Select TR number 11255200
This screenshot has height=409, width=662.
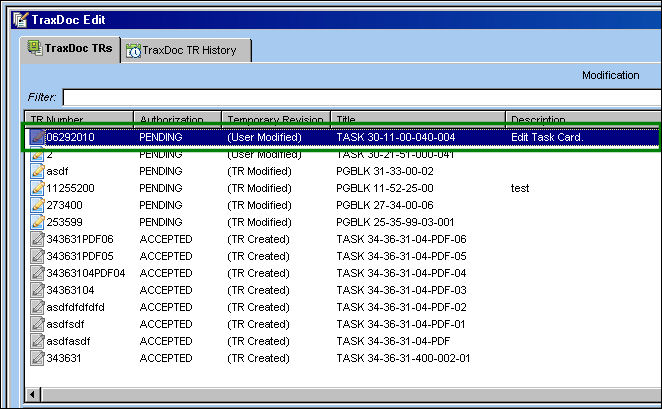click(71, 188)
